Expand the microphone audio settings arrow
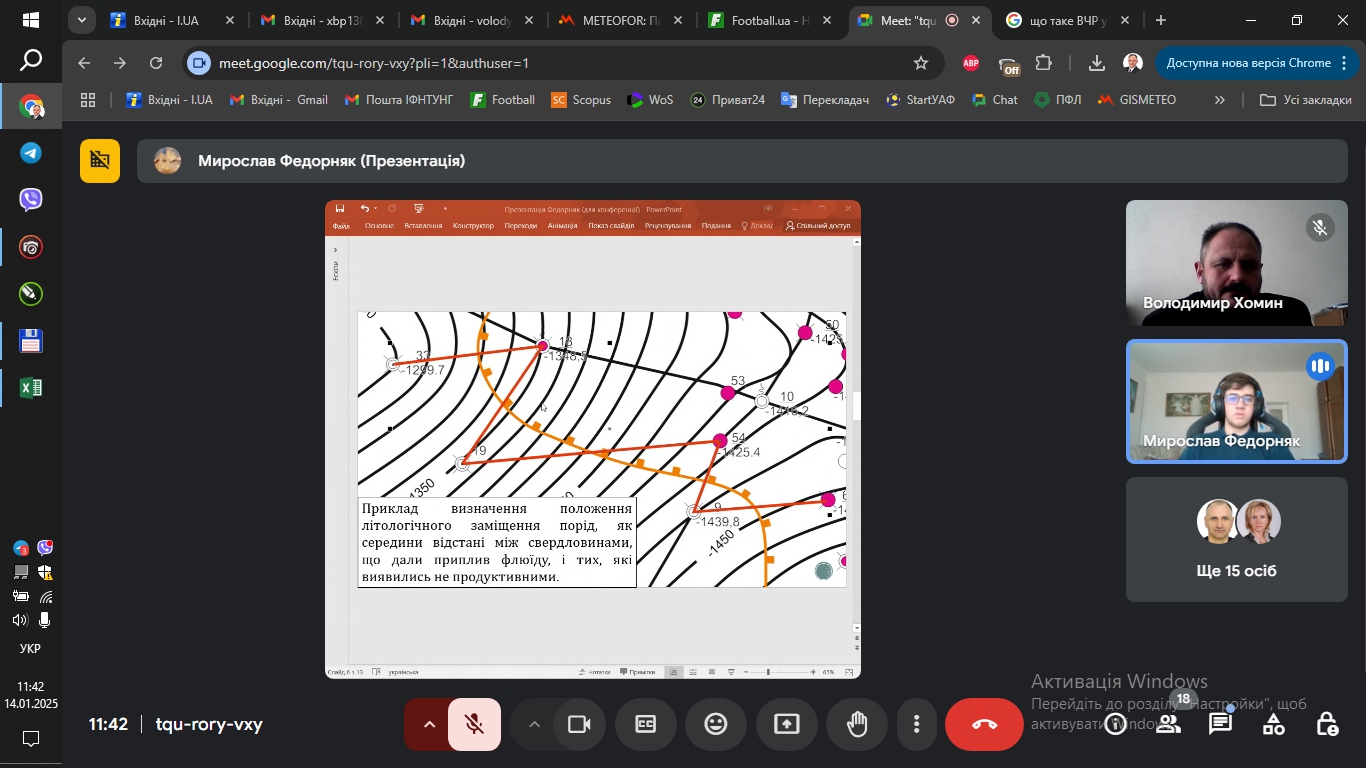This screenshot has width=1366, height=768. coord(429,724)
